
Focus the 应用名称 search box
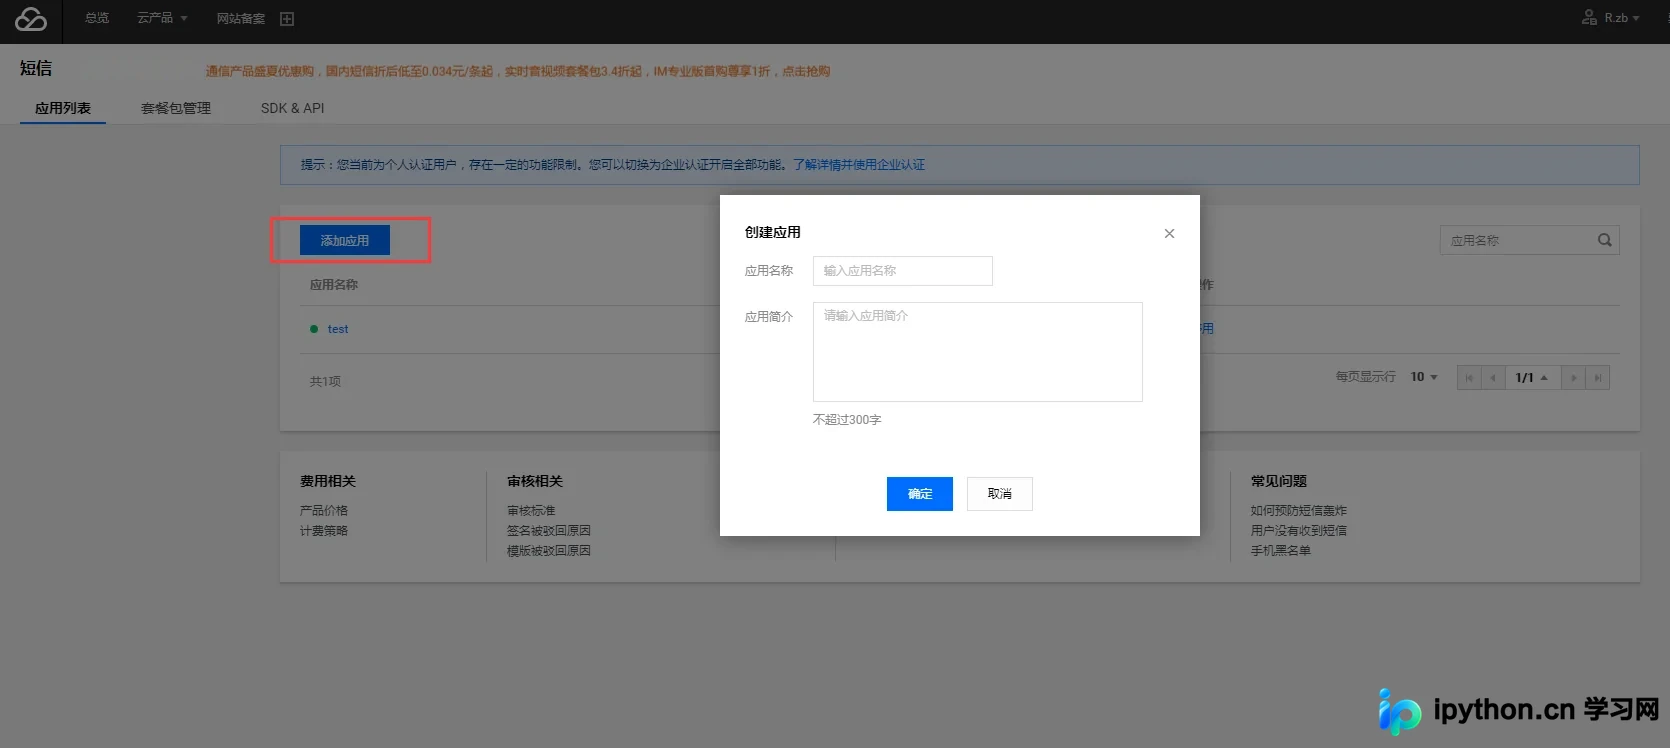1529,240
